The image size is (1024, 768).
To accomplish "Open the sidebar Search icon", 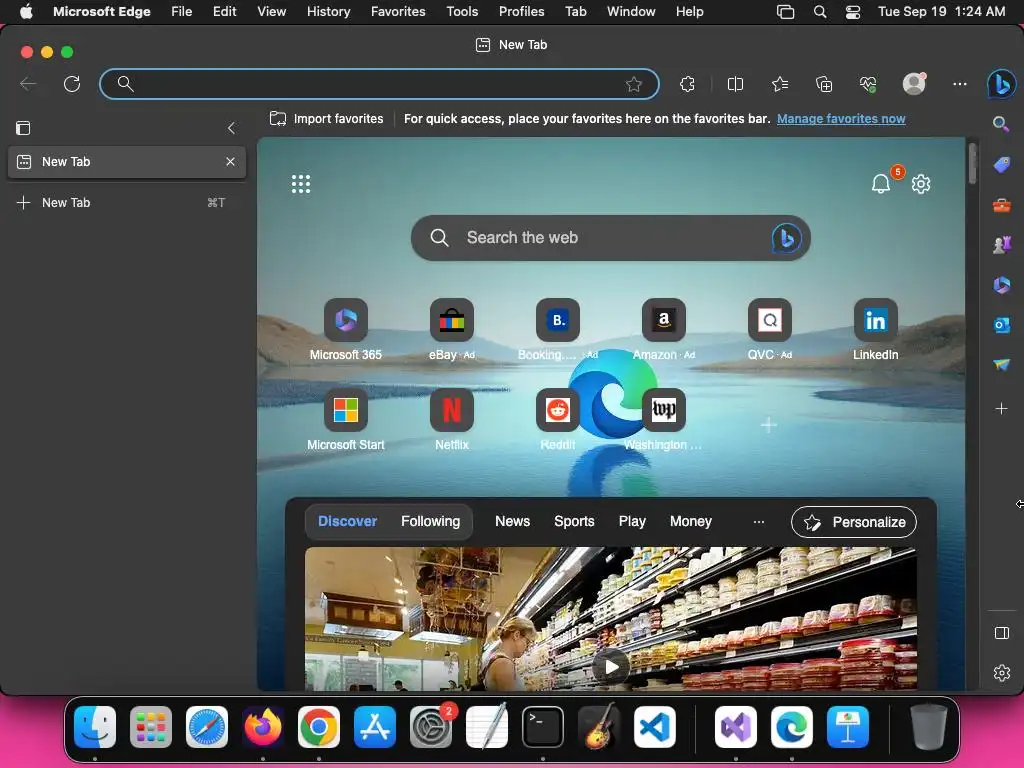I will (1001, 124).
